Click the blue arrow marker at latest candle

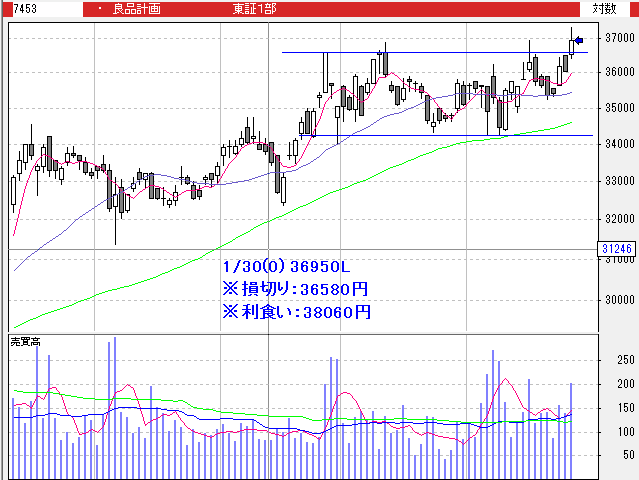(x=579, y=41)
